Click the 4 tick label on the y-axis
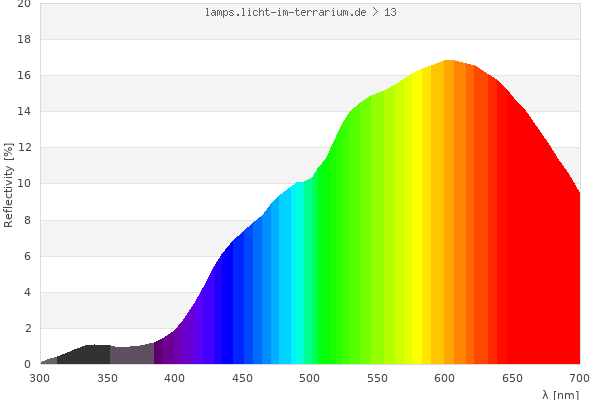Image resolution: width=600 pixels, height=400 pixels. coord(26,292)
